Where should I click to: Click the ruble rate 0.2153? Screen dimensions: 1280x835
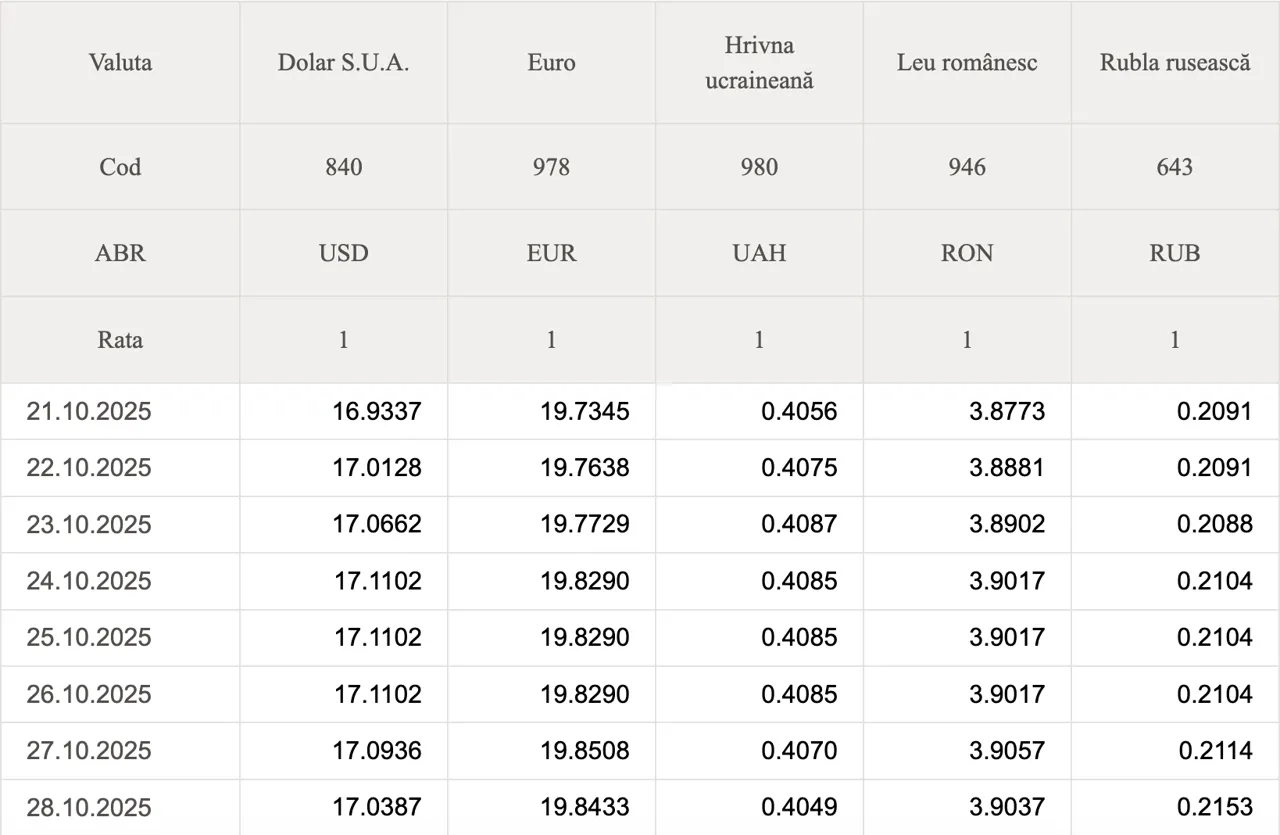point(1215,807)
